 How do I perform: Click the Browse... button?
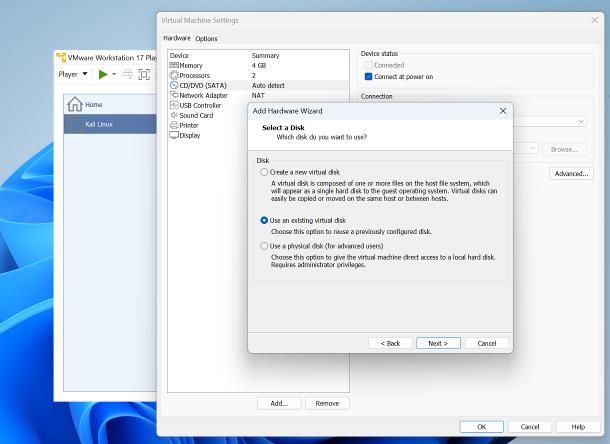click(564, 149)
